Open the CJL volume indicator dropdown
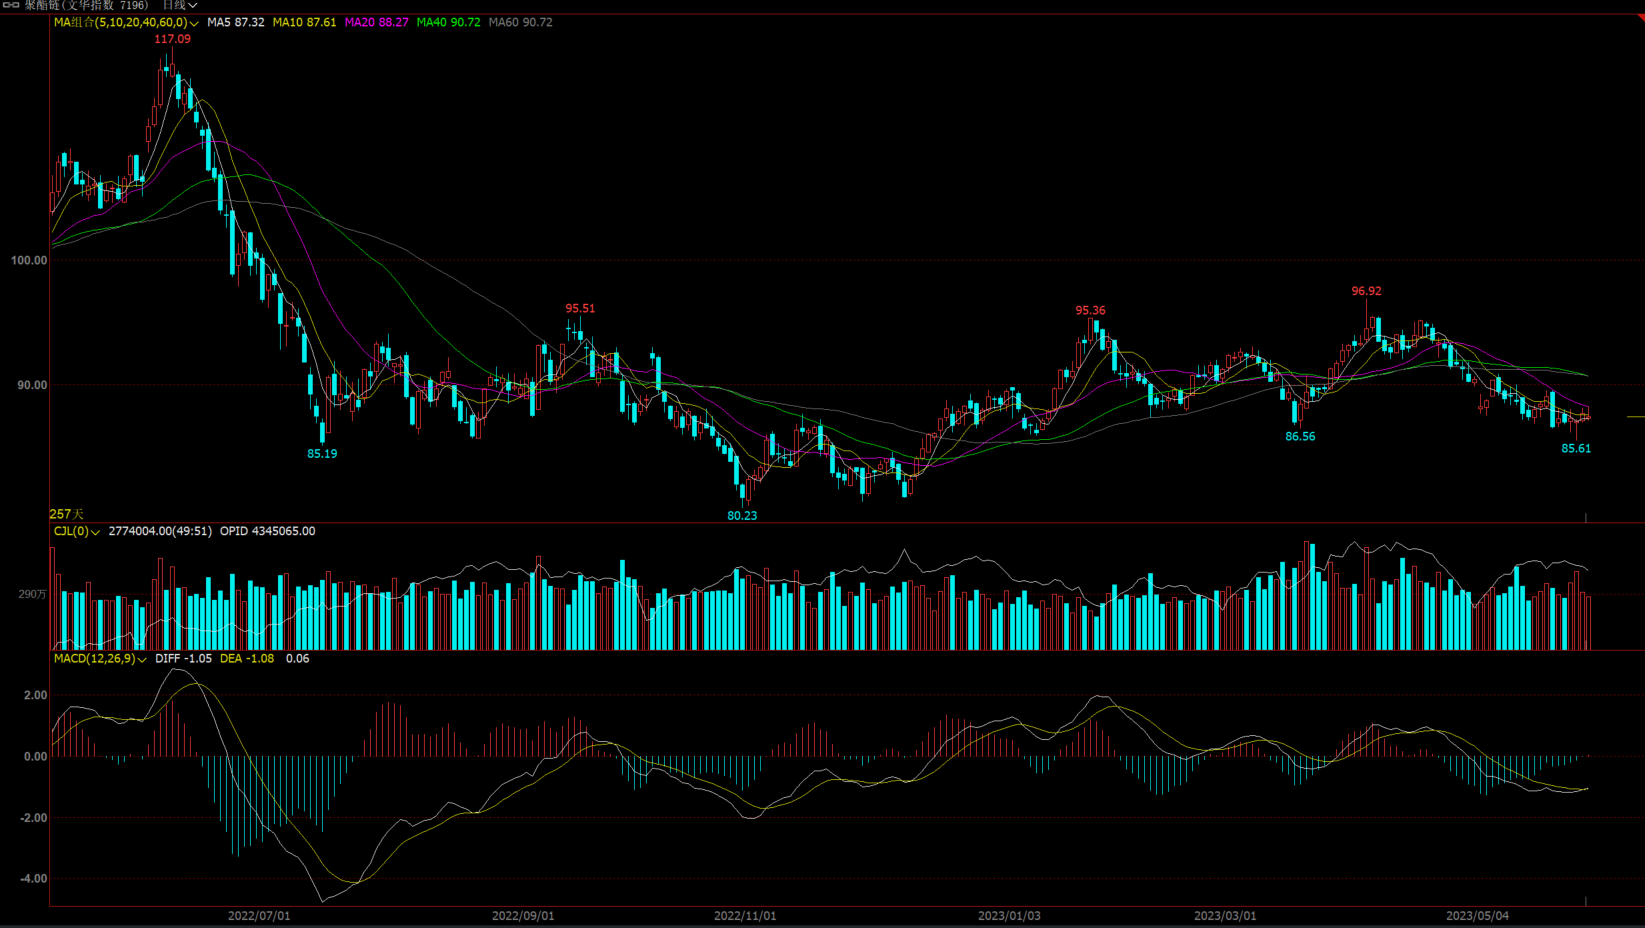The height and width of the screenshot is (928, 1645). pyautogui.click(x=95, y=532)
